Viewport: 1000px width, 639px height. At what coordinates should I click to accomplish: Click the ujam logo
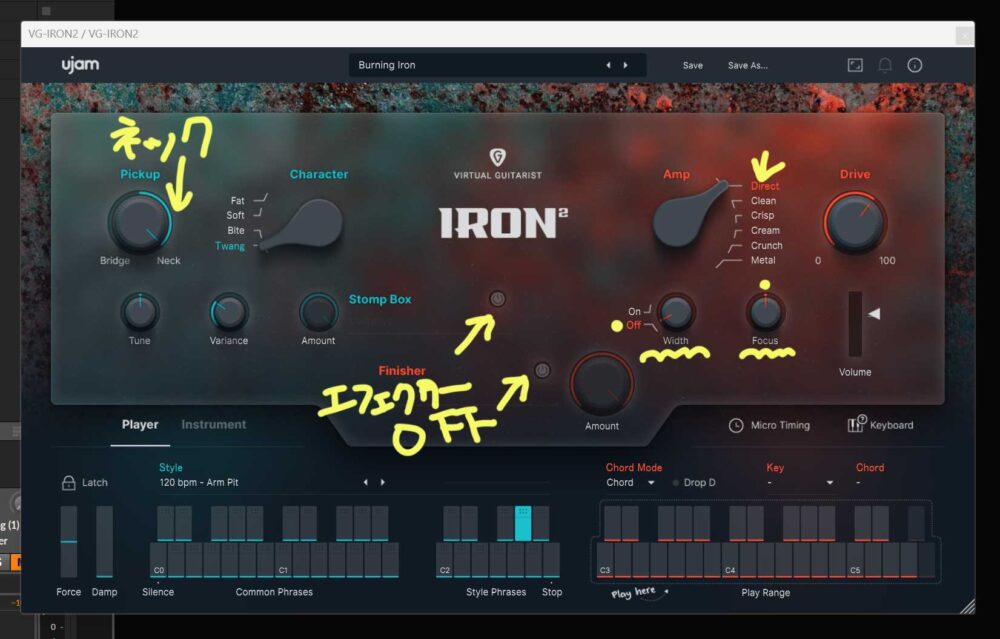click(x=80, y=64)
